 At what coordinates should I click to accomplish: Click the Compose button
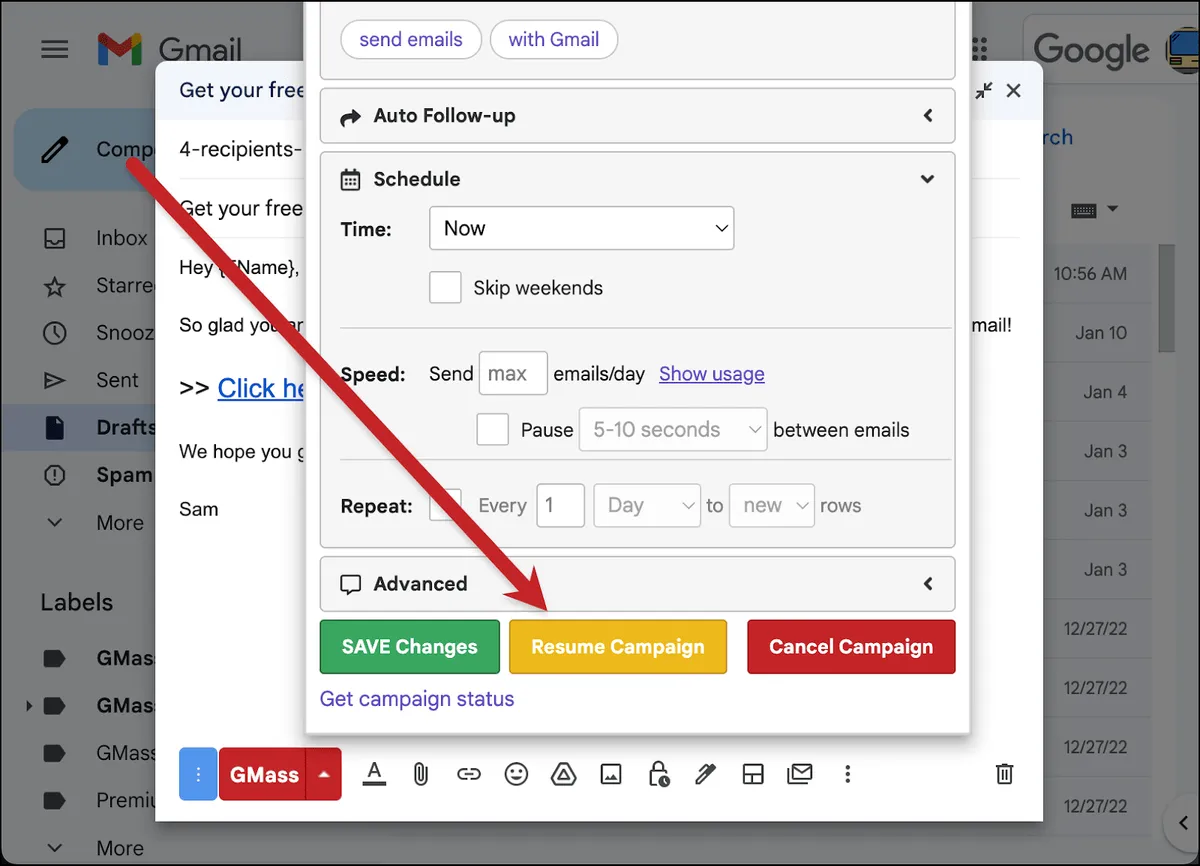pos(85,150)
